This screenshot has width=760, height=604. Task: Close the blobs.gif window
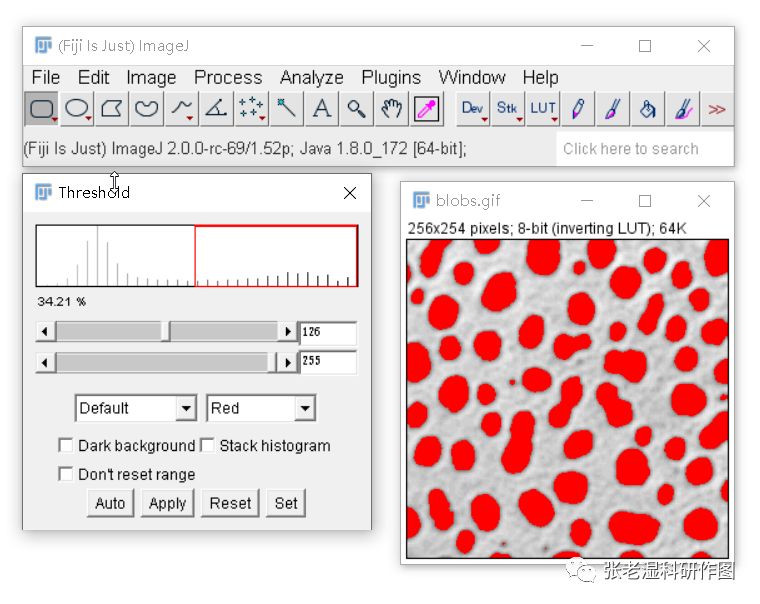pos(704,201)
